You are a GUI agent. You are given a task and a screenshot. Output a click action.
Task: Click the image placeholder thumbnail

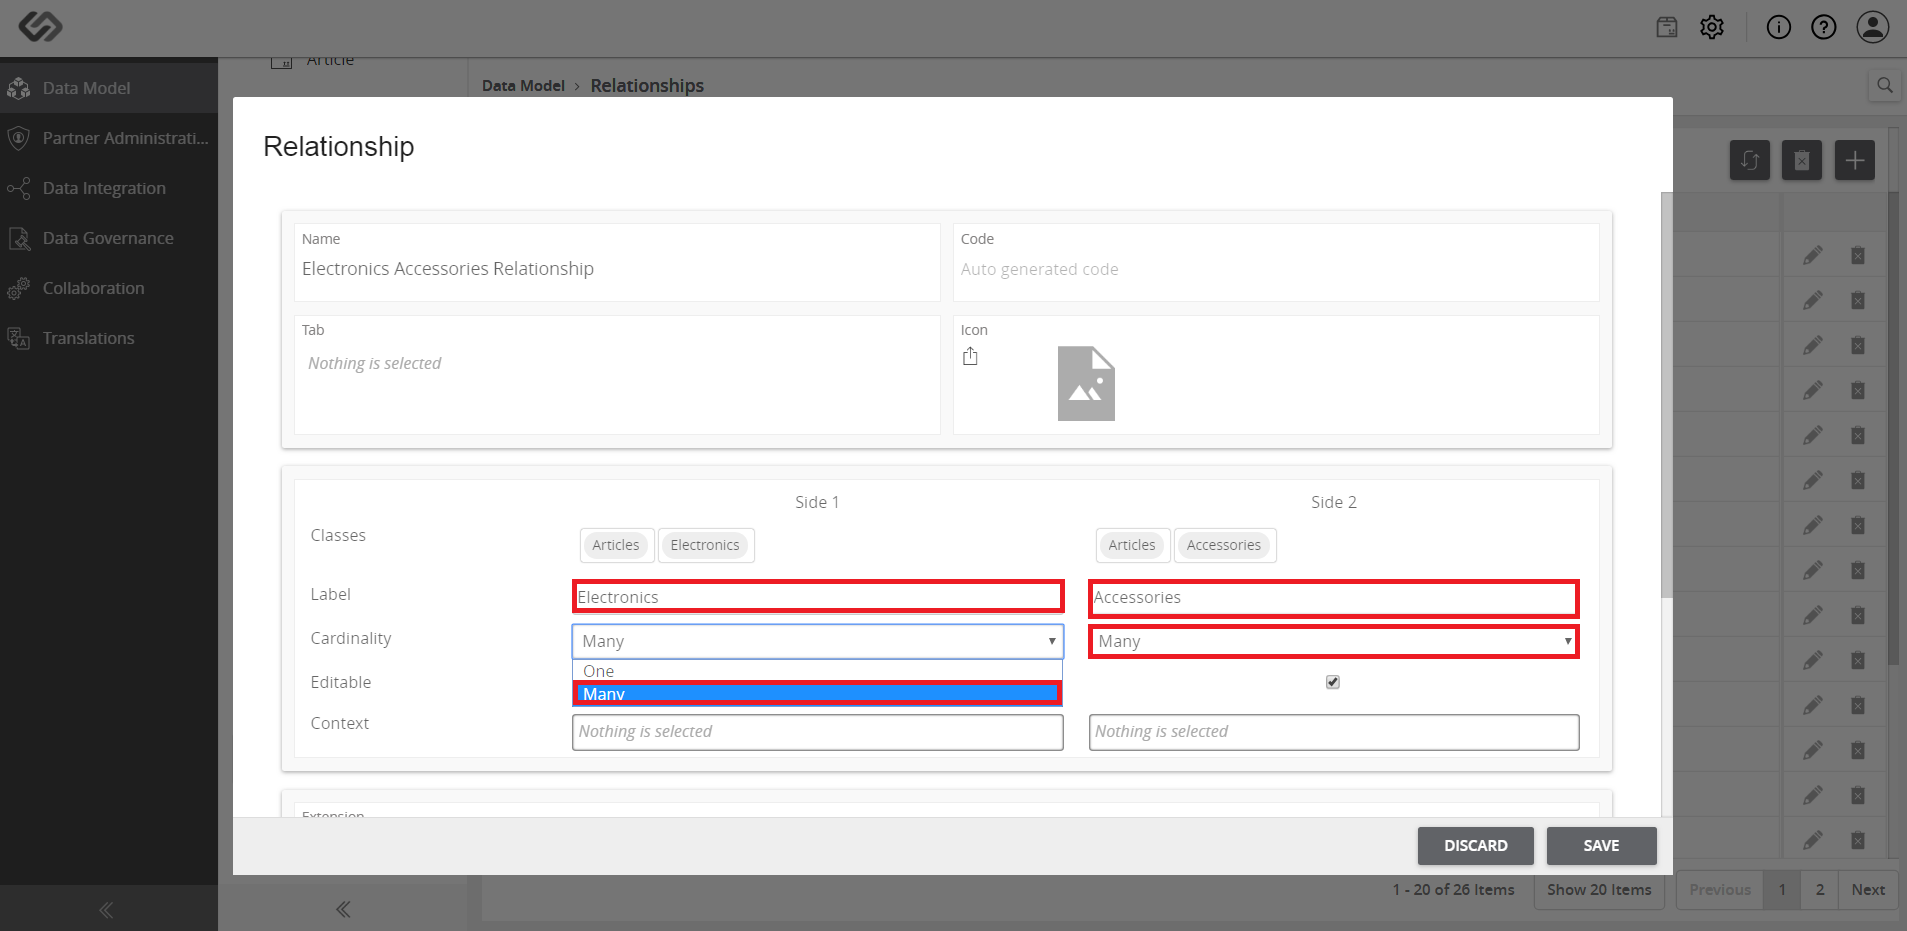click(x=1086, y=383)
